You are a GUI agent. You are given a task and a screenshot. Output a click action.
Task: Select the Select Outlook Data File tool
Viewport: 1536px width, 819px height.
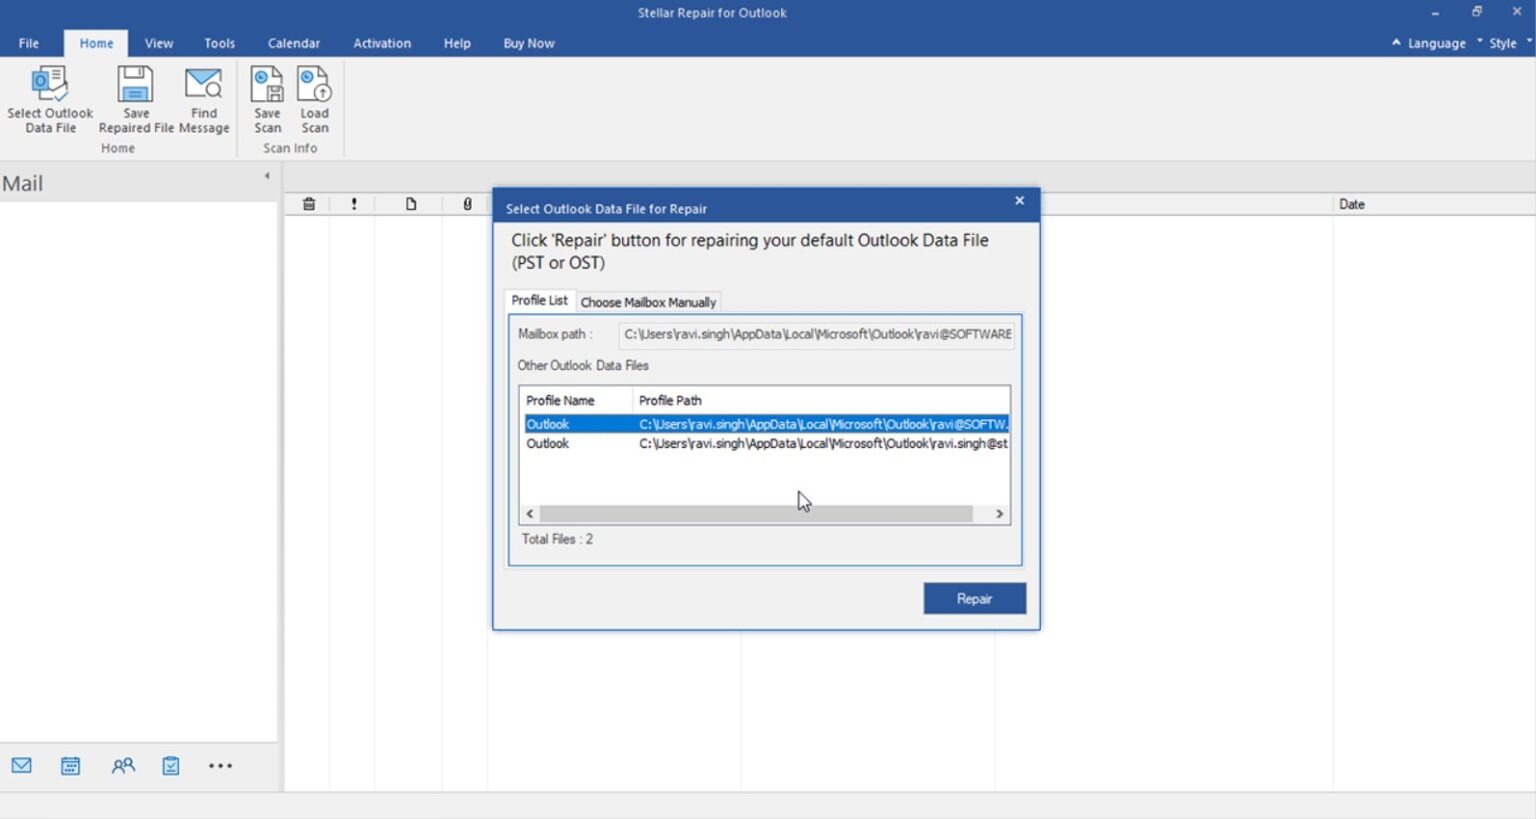click(x=49, y=98)
